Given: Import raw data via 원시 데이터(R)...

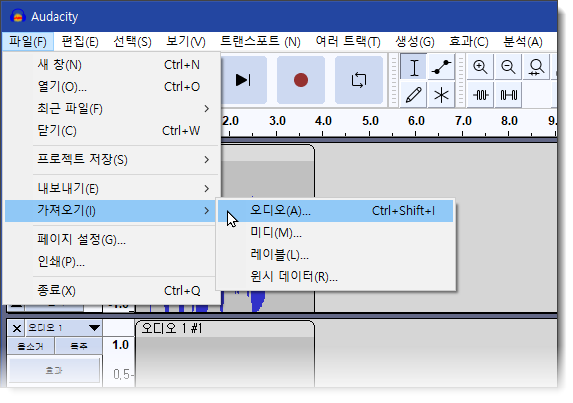Looking at the screenshot, I should (335, 277).
